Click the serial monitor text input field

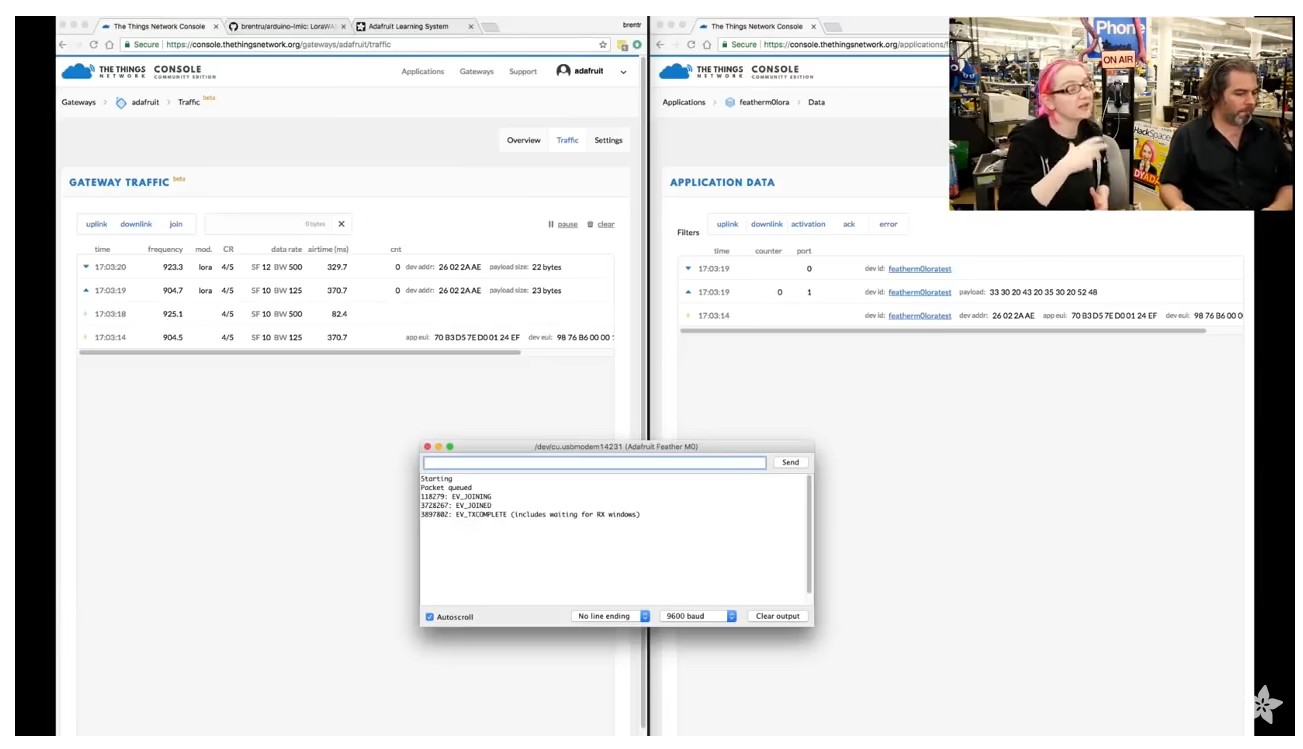(x=594, y=463)
